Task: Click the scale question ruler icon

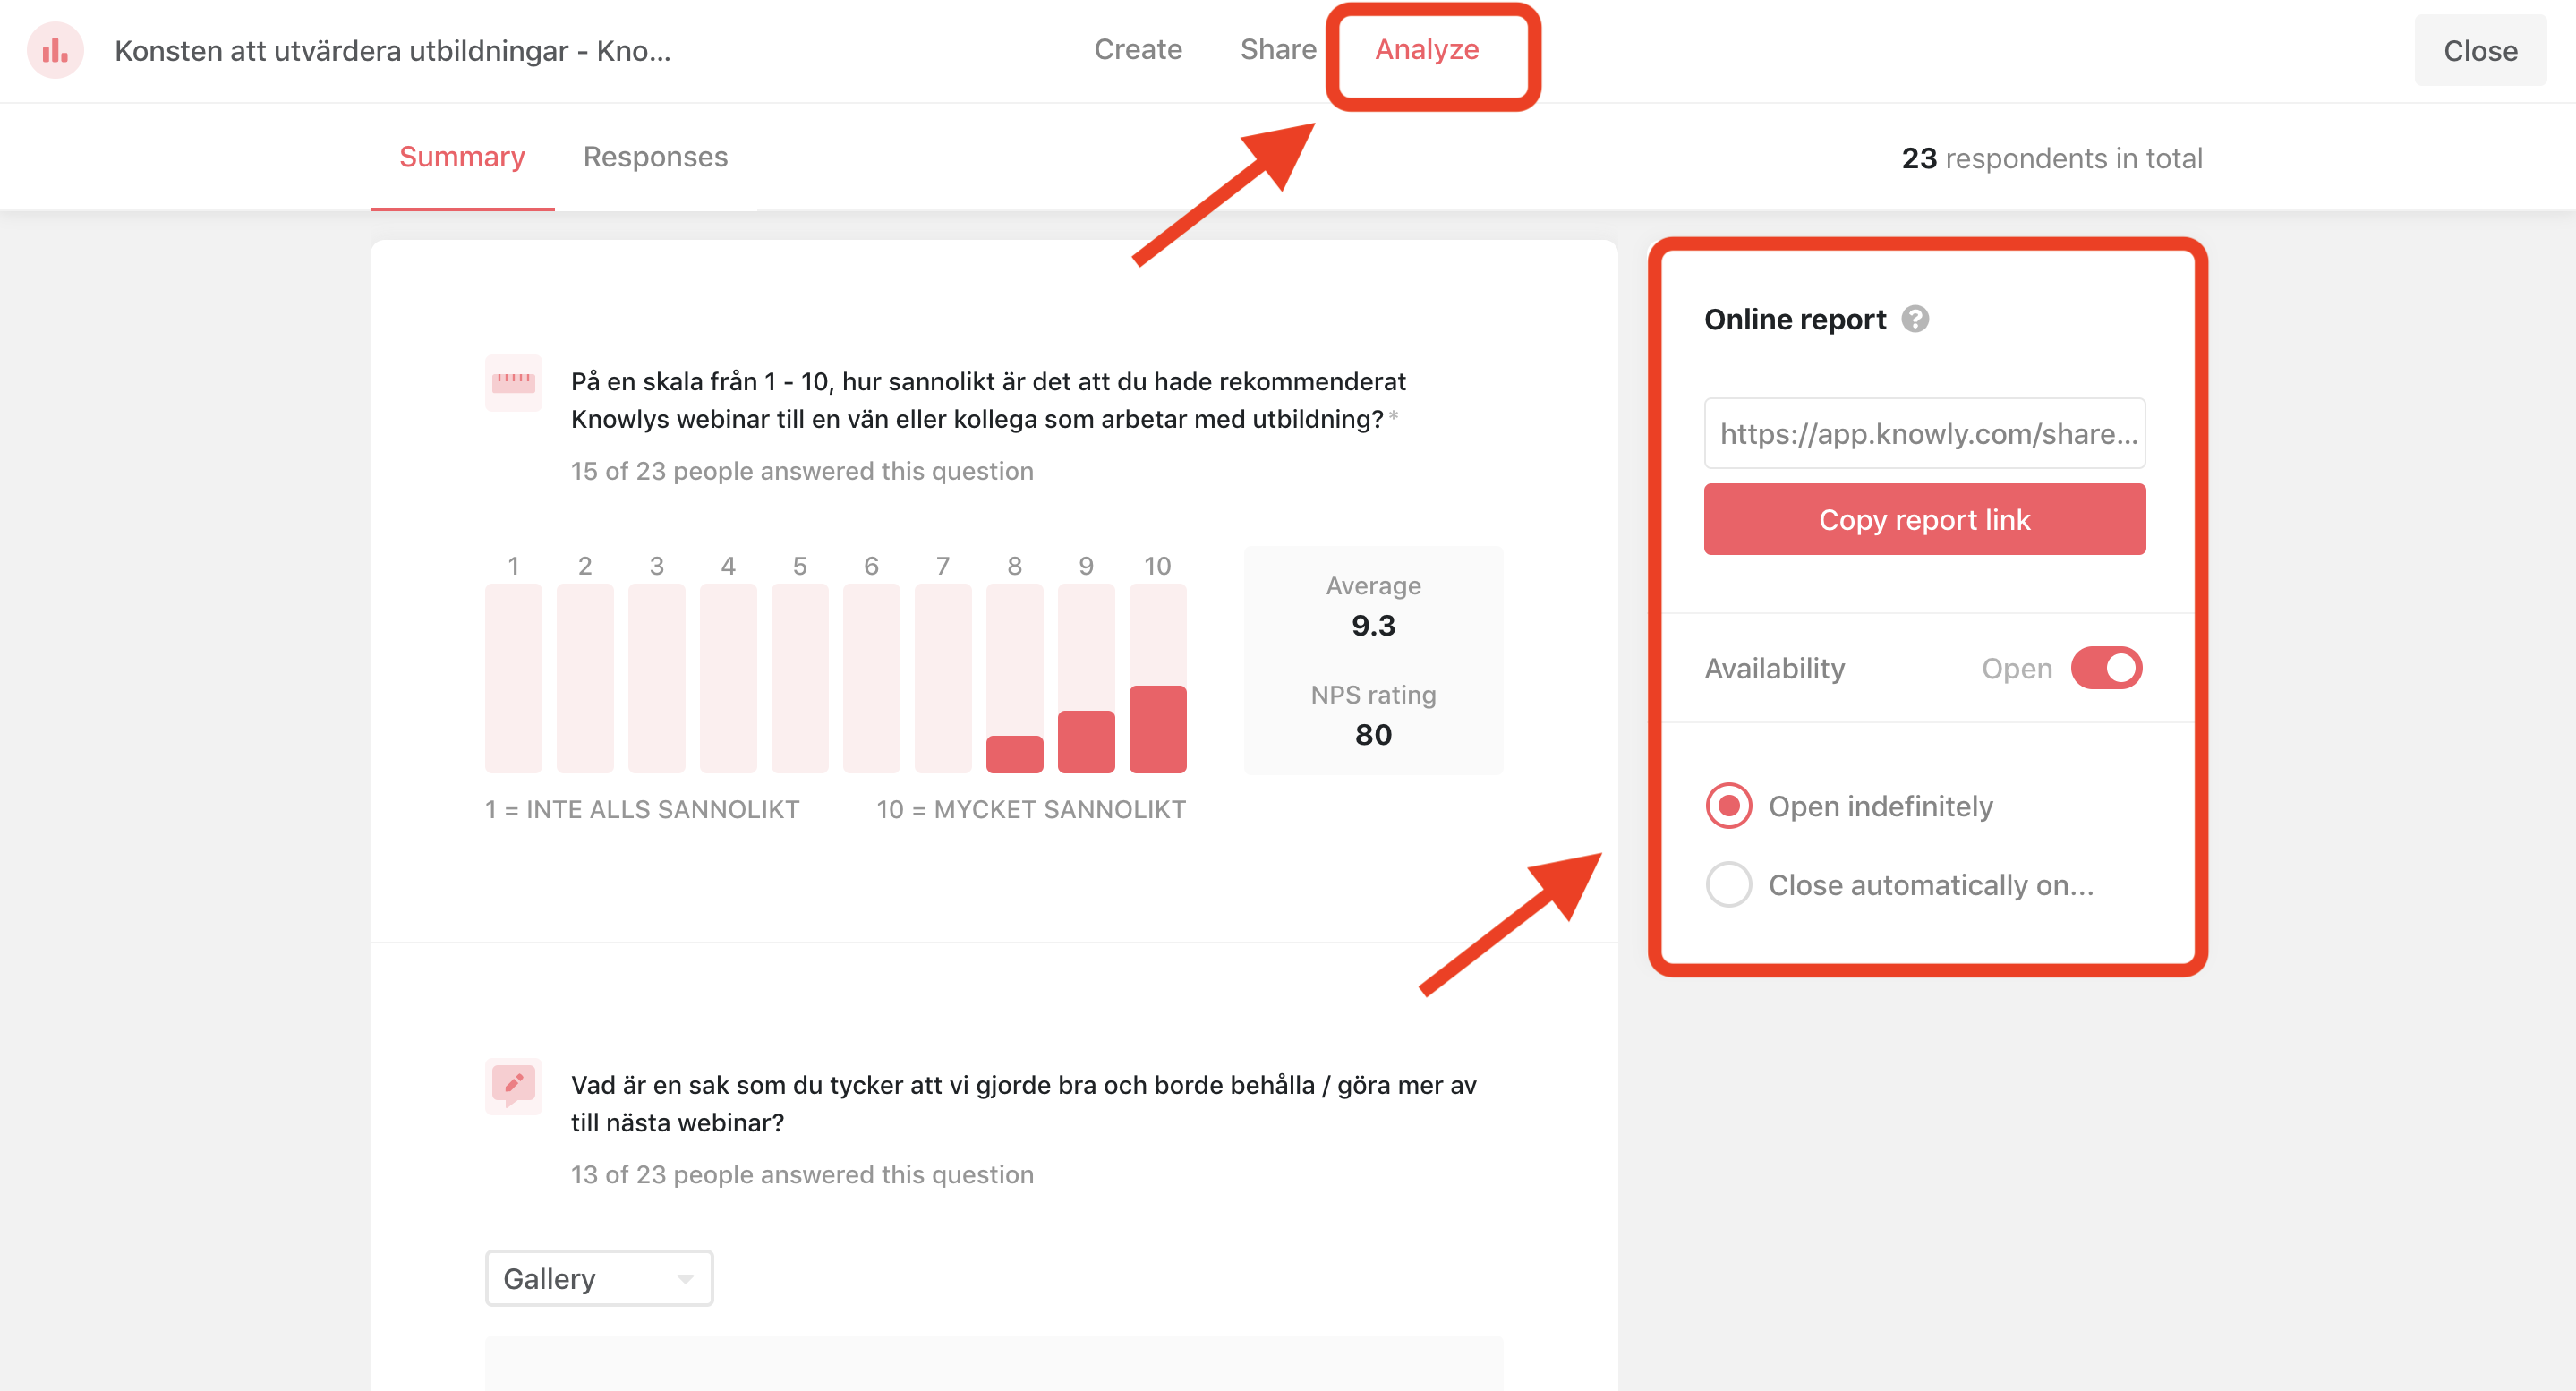Action: tap(513, 382)
